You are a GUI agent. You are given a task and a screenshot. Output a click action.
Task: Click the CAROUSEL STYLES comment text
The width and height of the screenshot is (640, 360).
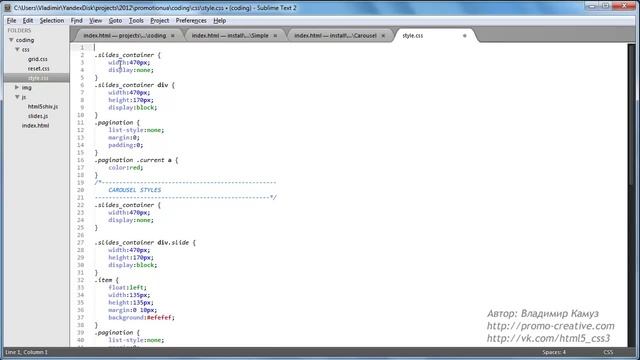pos(135,190)
